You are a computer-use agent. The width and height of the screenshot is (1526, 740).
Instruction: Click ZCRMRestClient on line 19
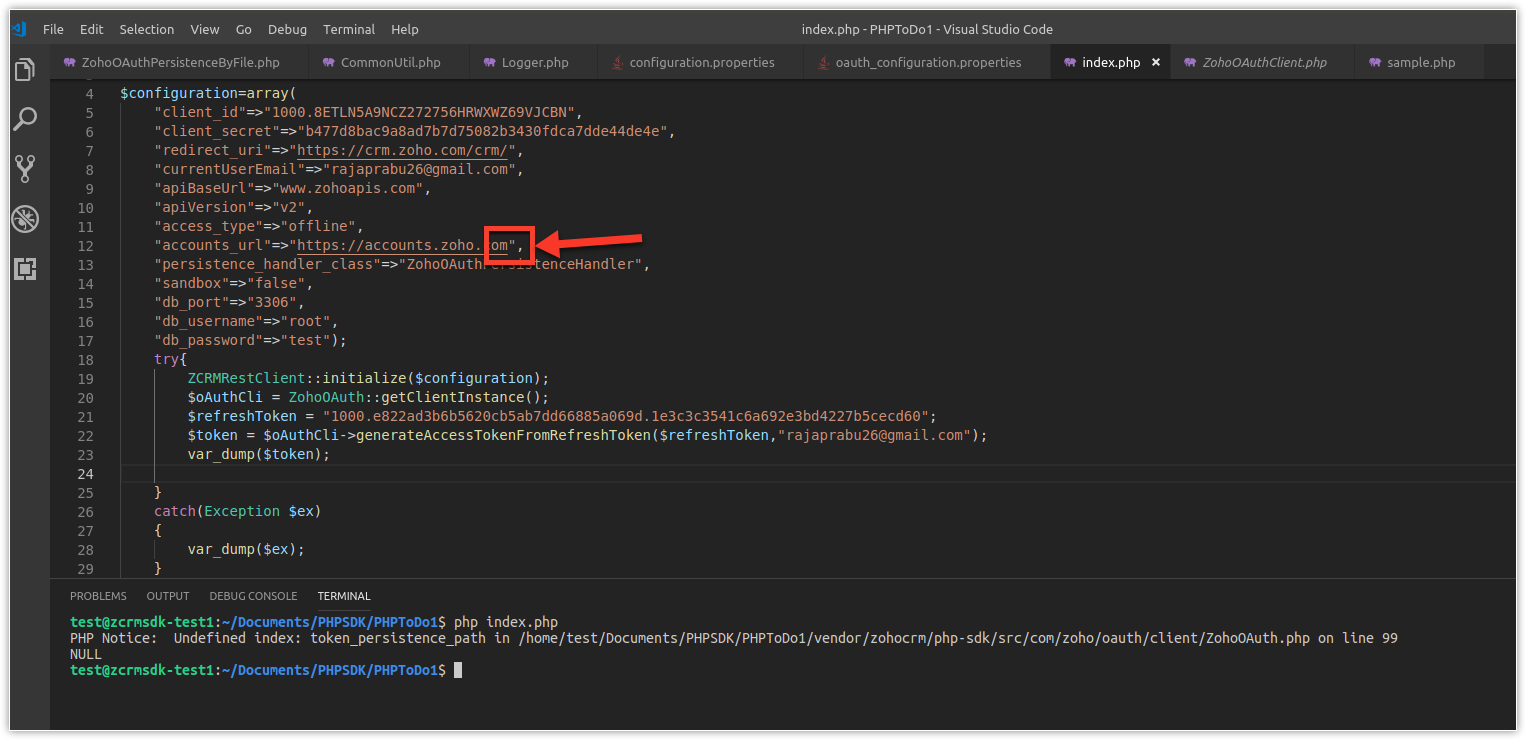click(x=246, y=378)
